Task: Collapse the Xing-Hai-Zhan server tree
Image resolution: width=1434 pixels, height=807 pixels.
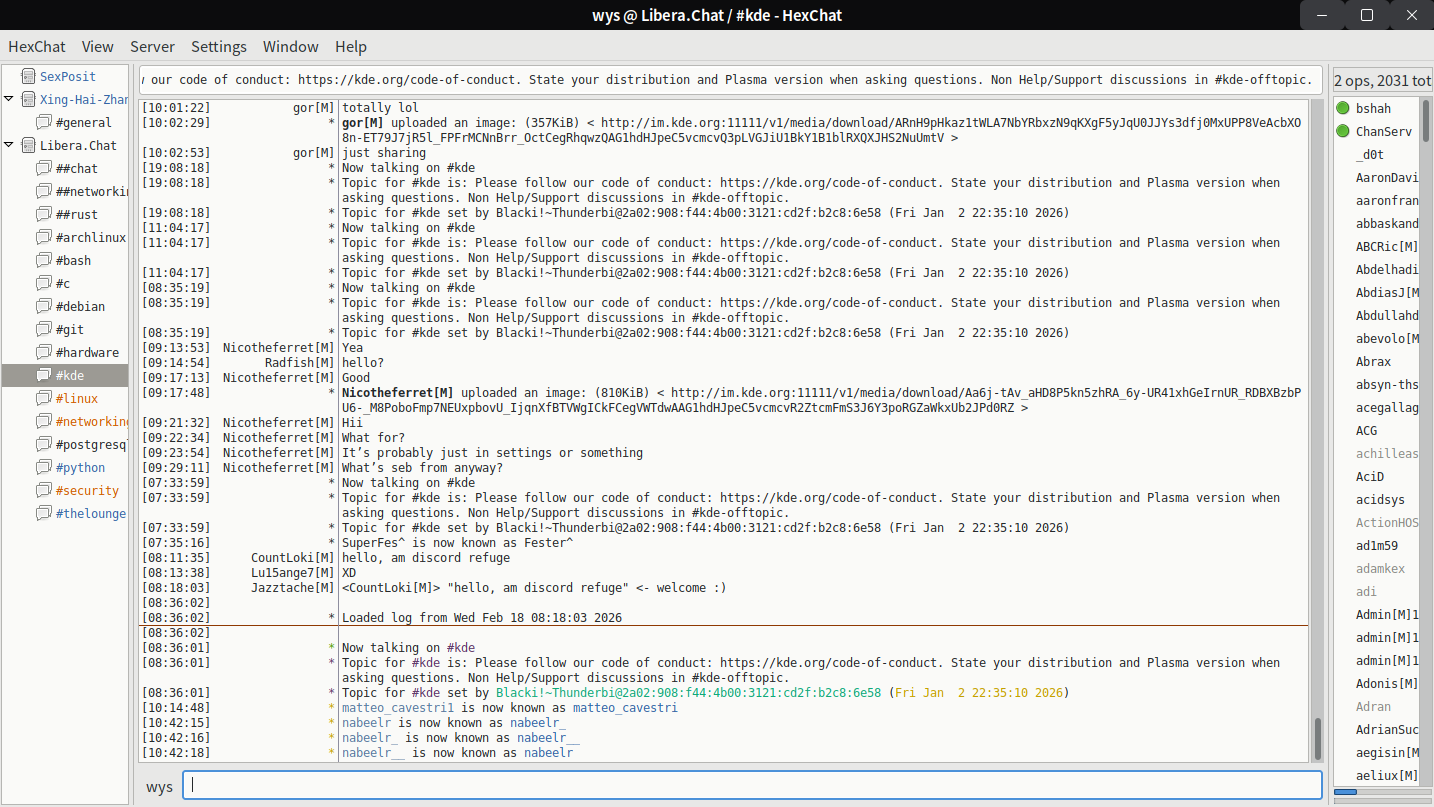Action: (9, 99)
